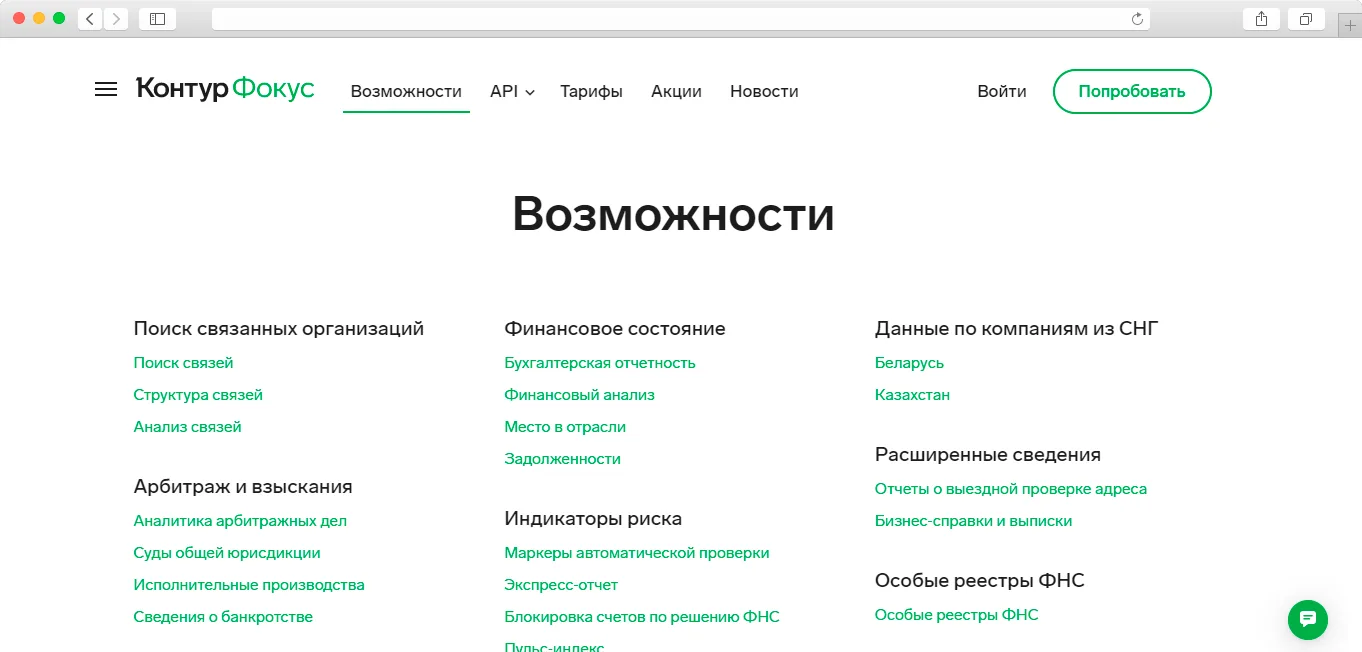
Task: Open the Структура связей link
Action: click(x=198, y=395)
